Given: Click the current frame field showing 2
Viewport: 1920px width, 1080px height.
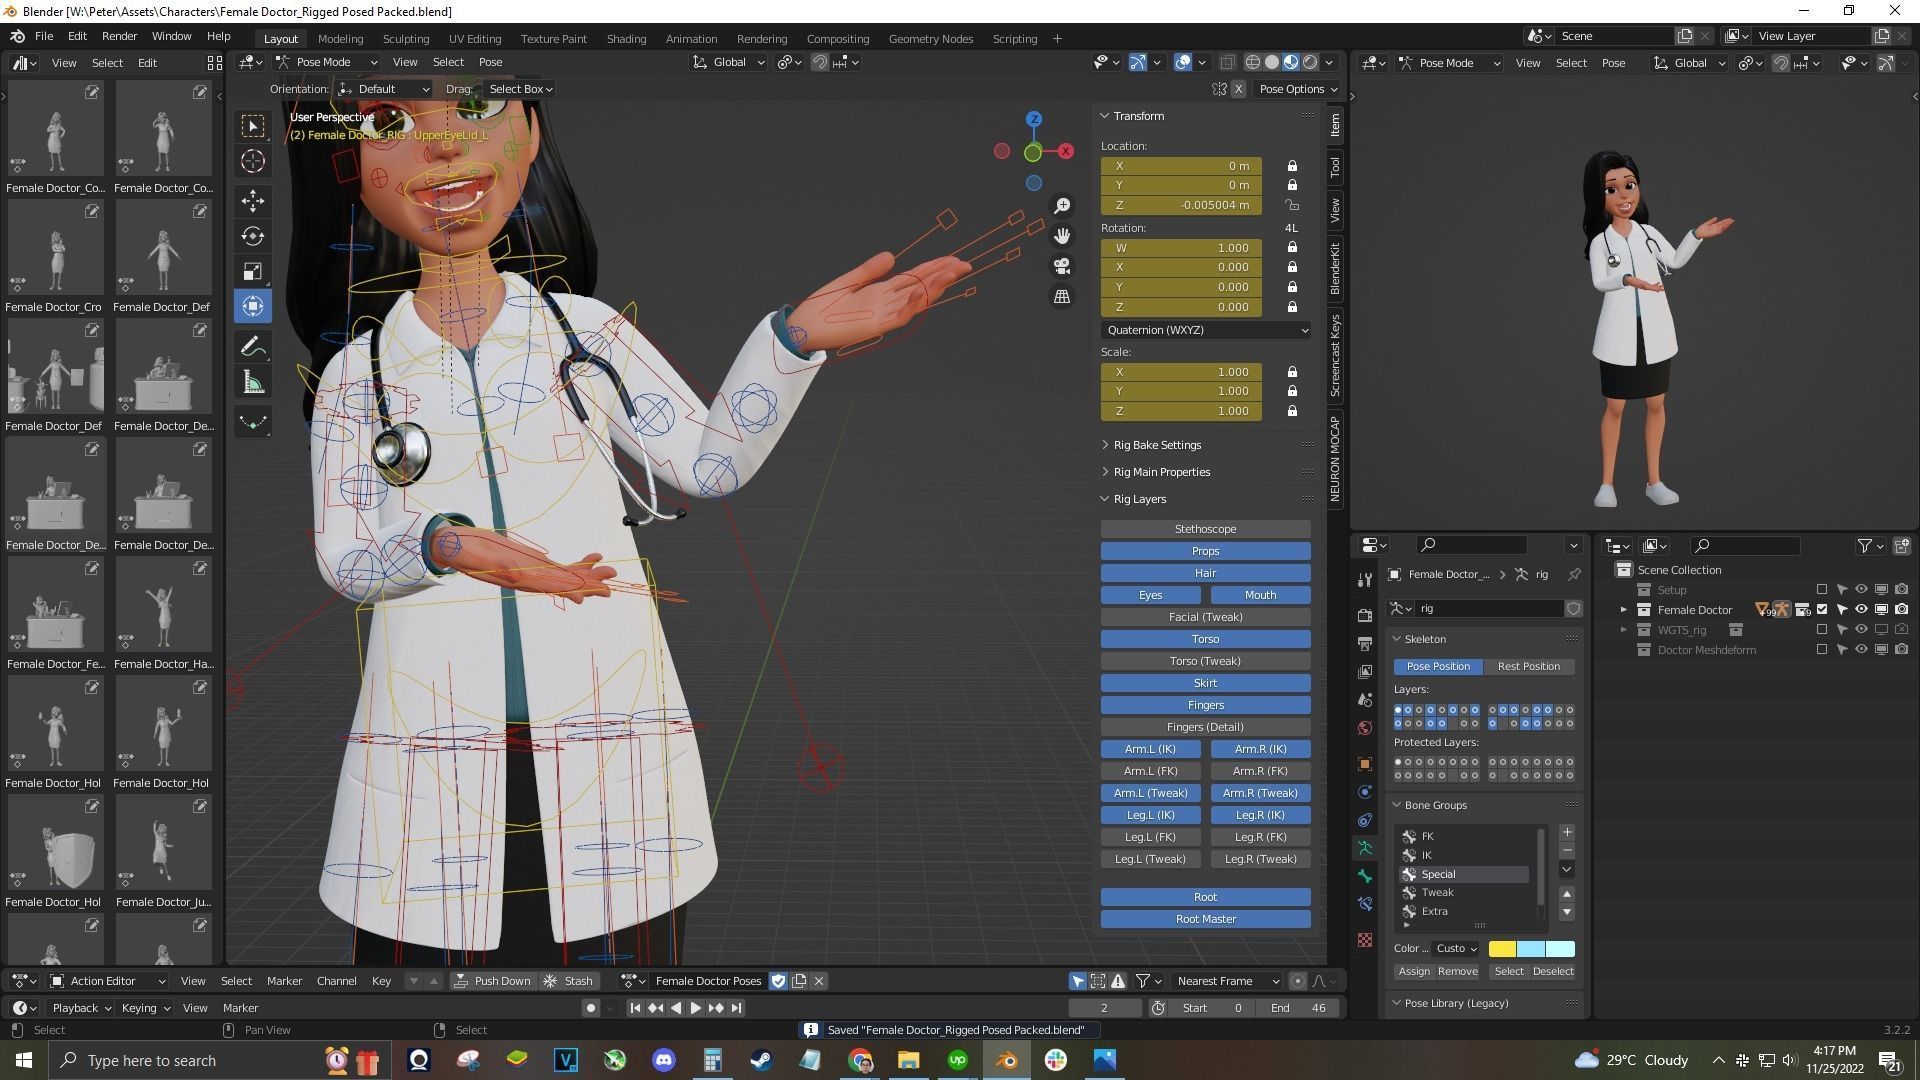Looking at the screenshot, I should [1104, 1008].
